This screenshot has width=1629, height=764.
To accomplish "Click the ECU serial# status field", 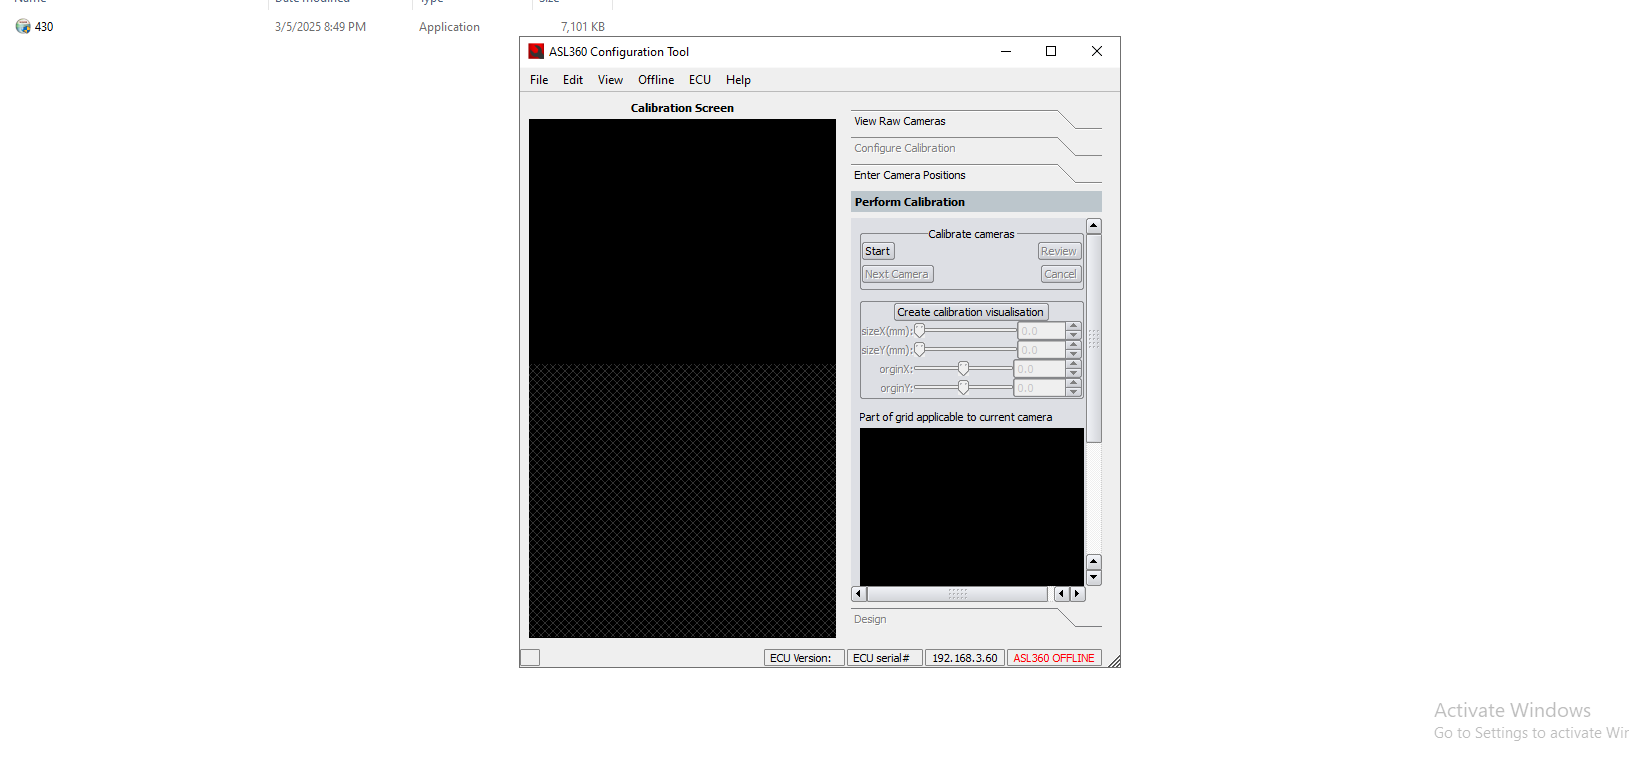I will coord(884,658).
